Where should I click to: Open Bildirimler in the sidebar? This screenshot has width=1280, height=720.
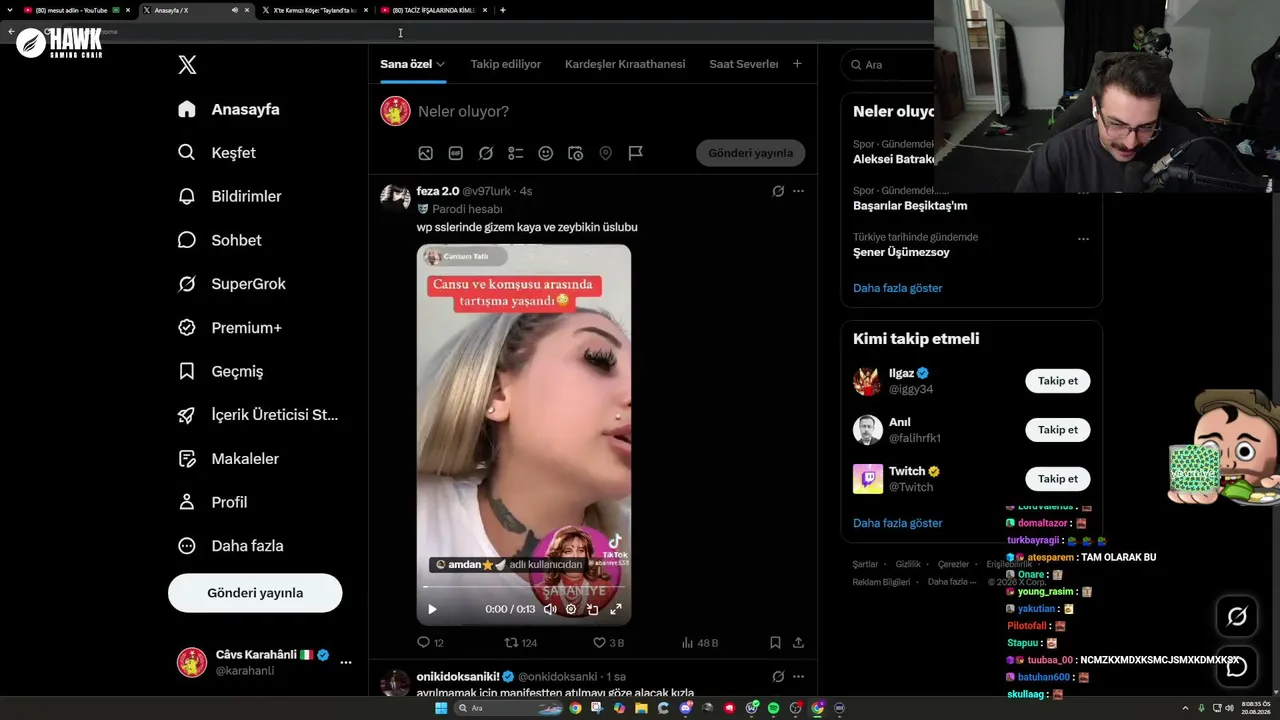[x=230, y=196]
